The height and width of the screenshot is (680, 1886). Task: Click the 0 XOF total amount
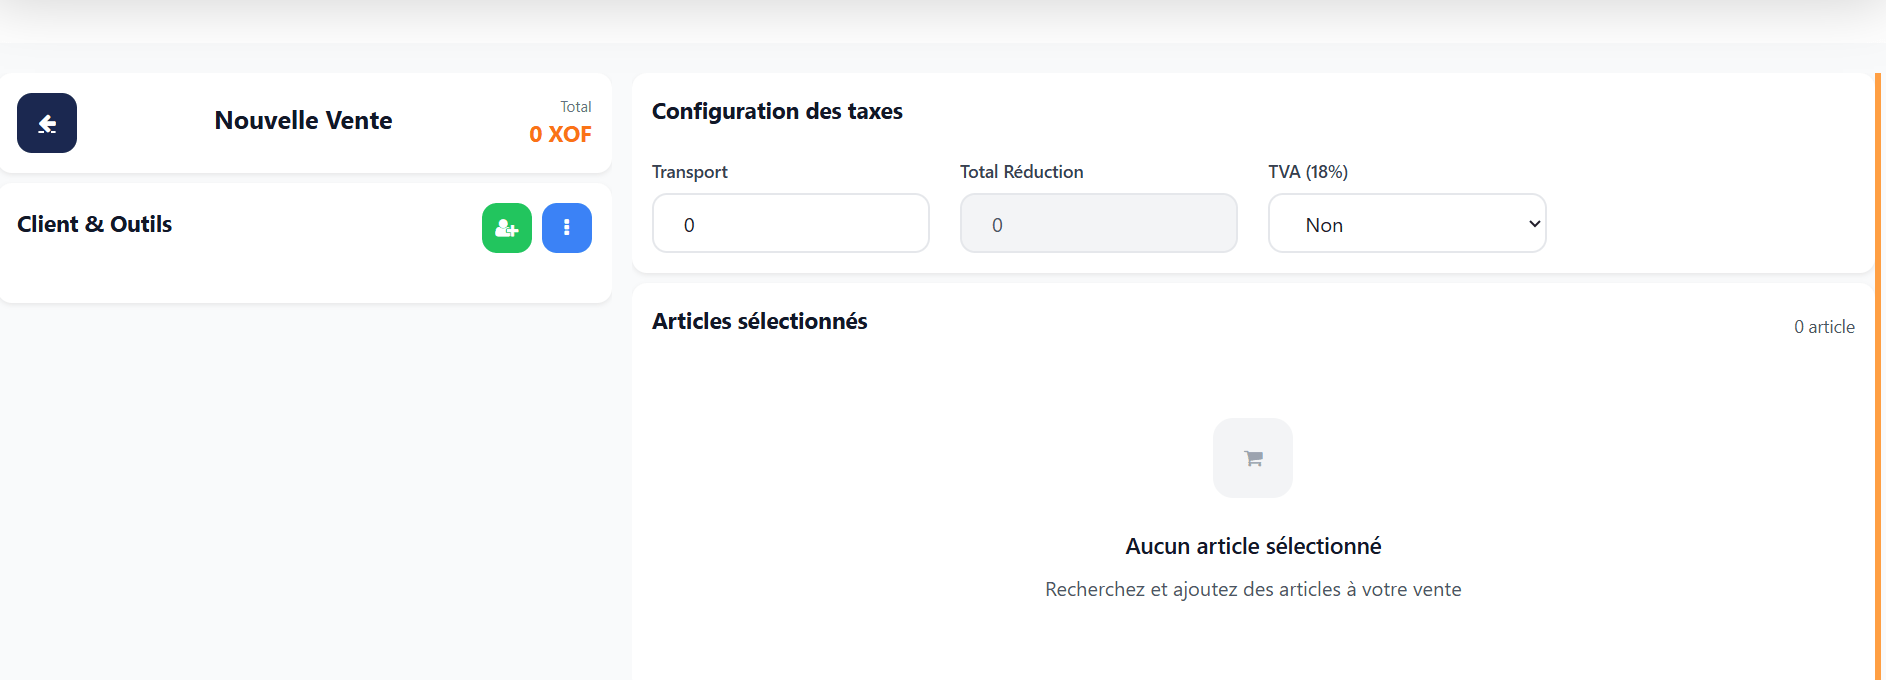coord(560,133)
